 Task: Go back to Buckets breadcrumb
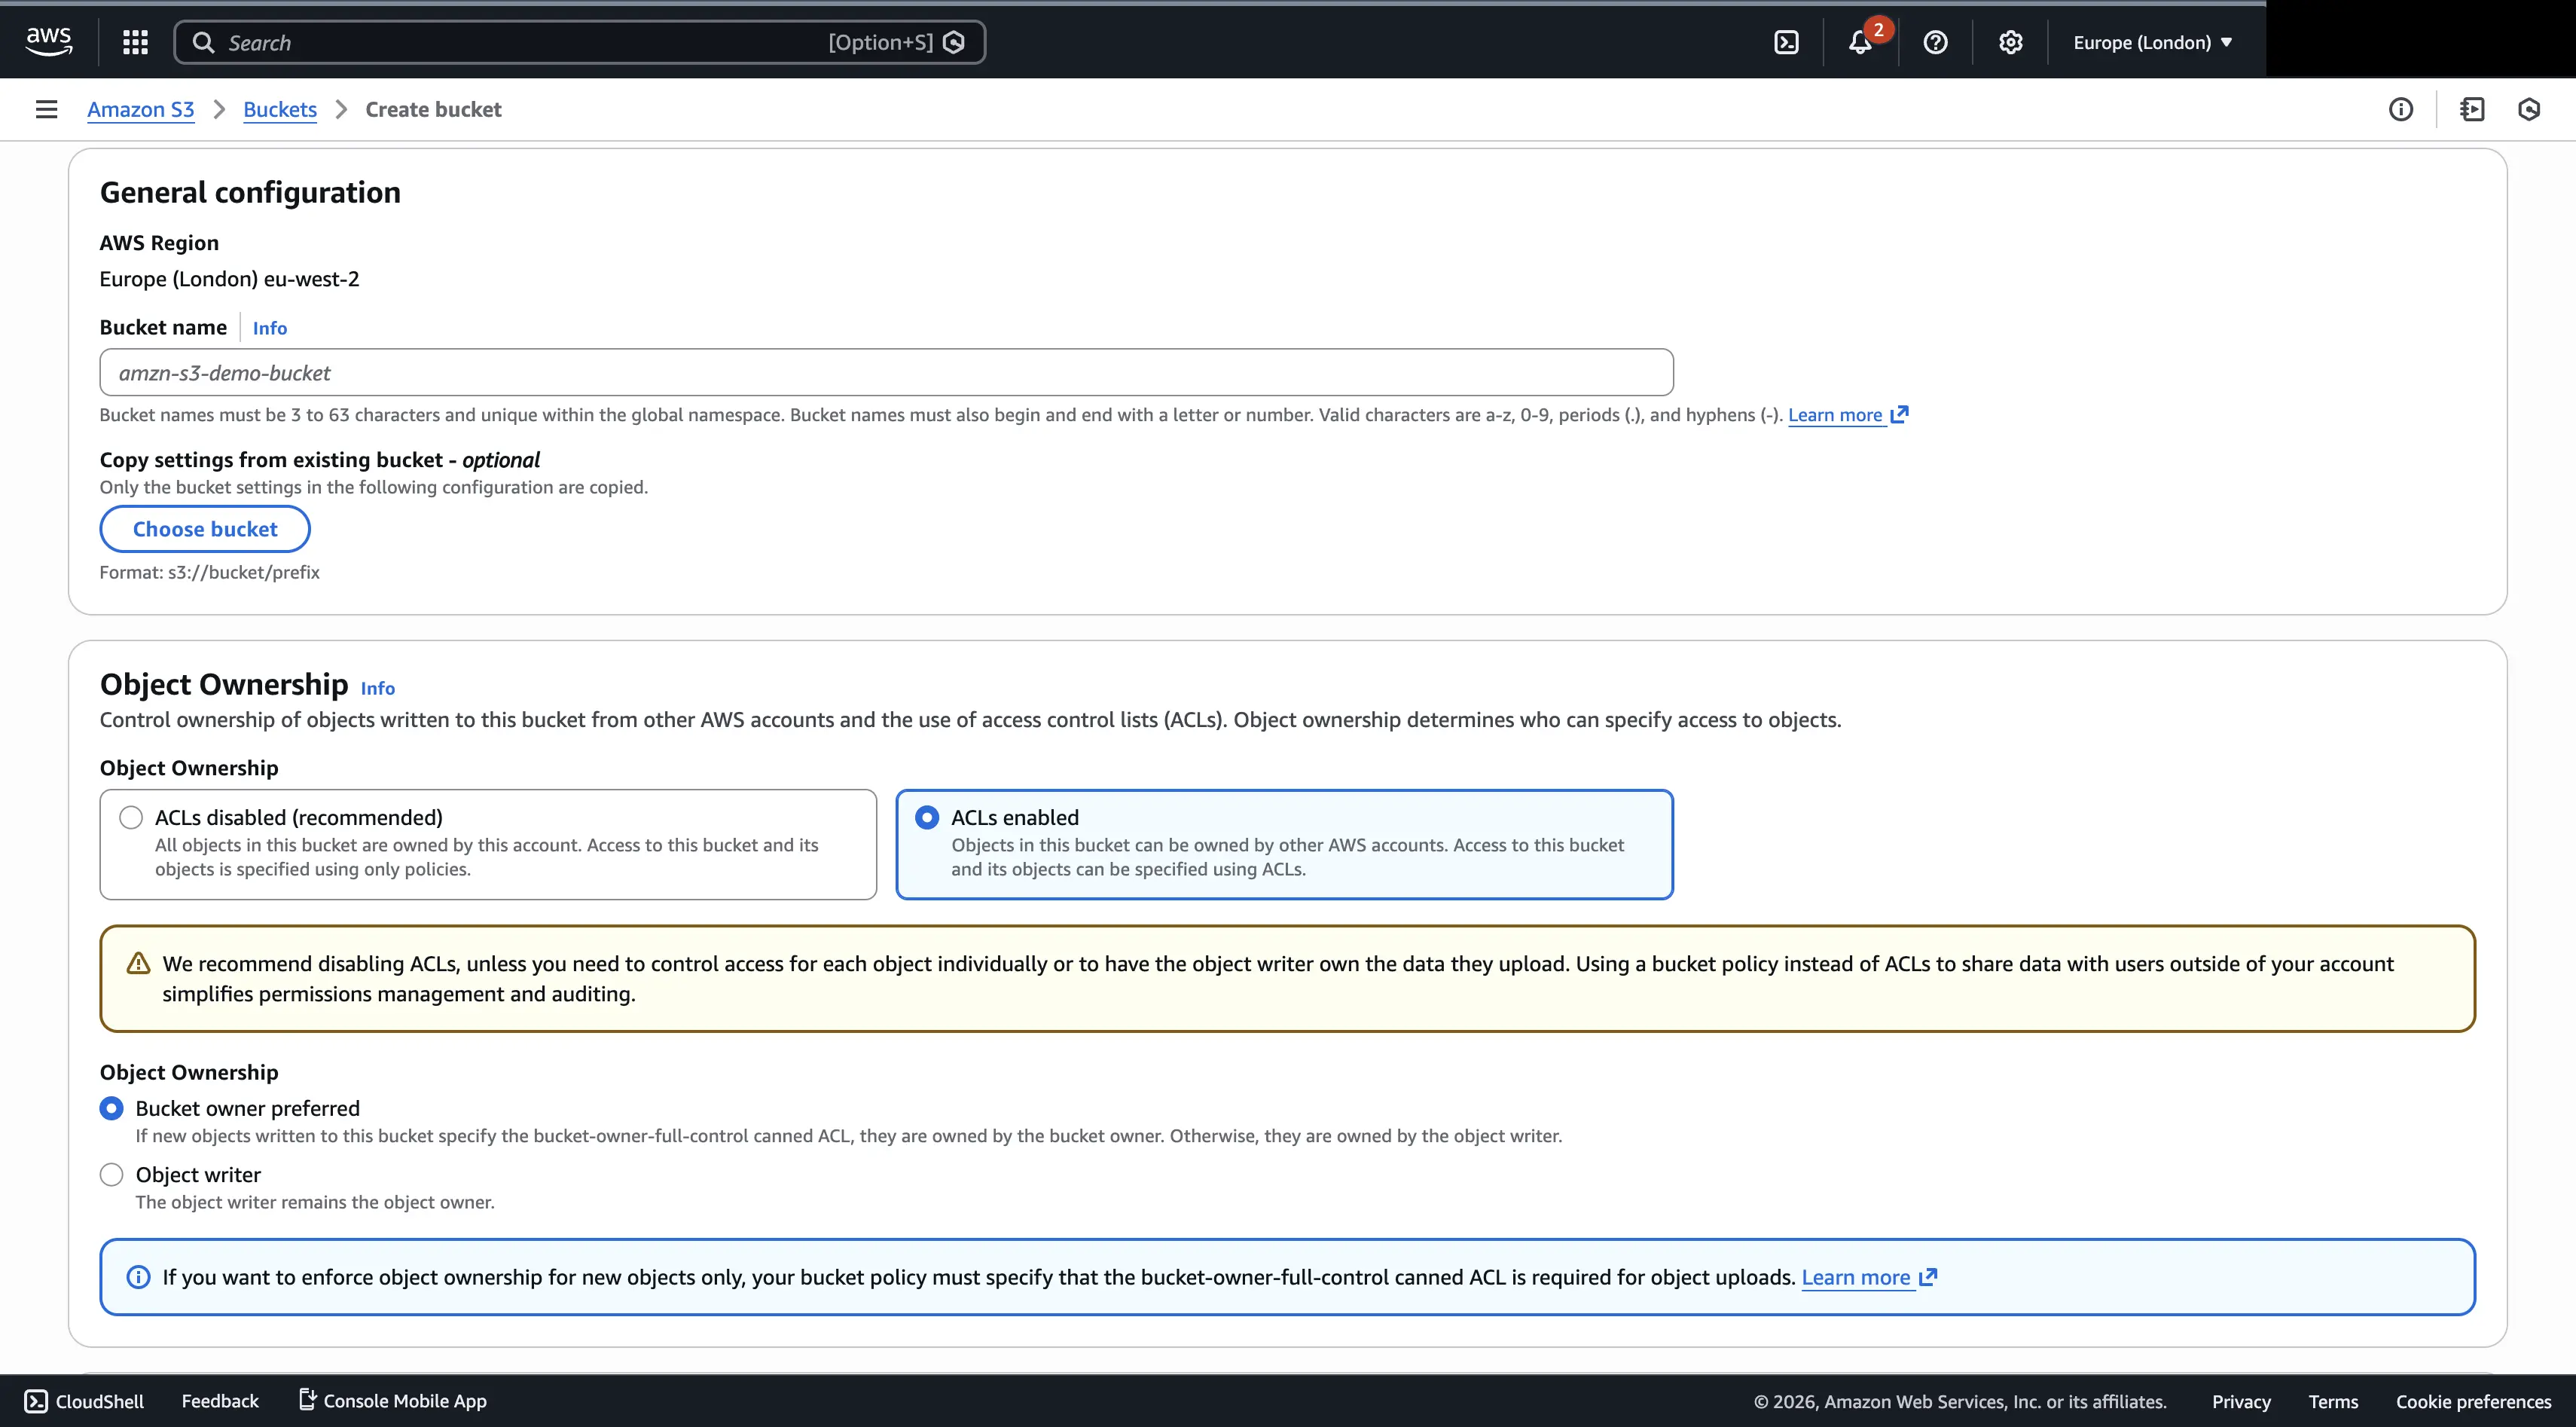[x=280, y=109]
